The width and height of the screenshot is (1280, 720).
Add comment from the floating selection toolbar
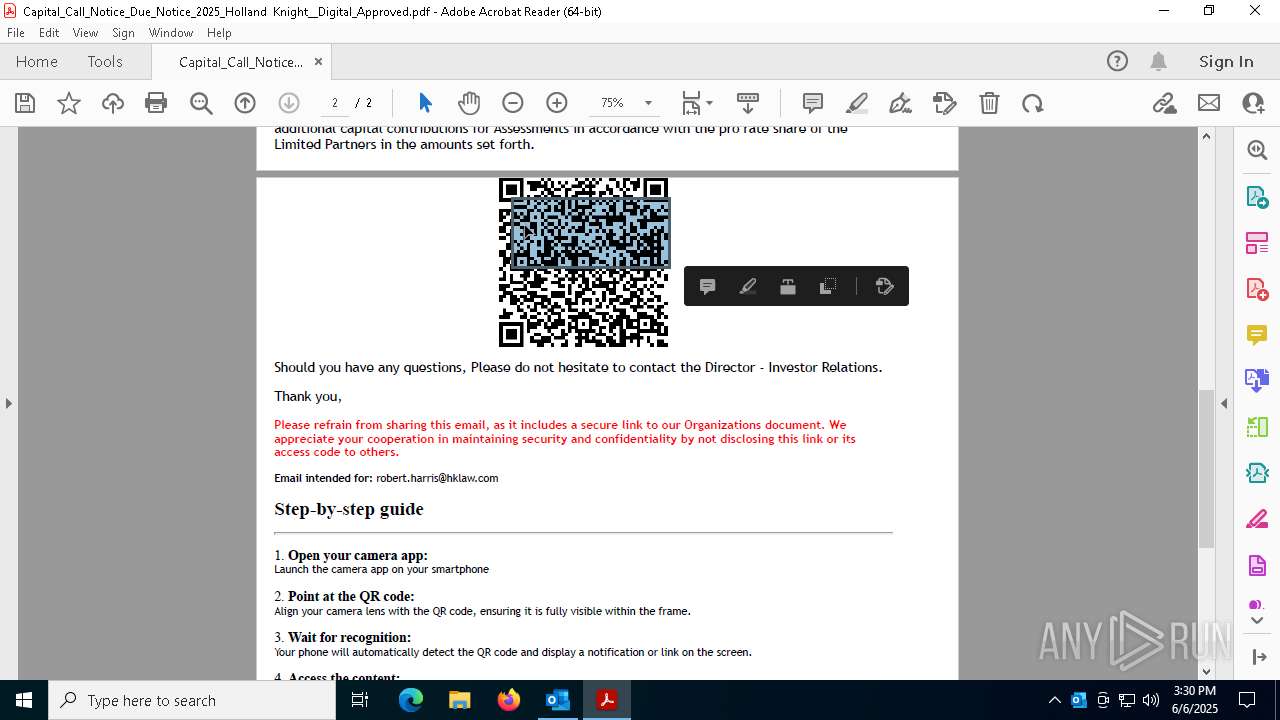coord(707,286)
